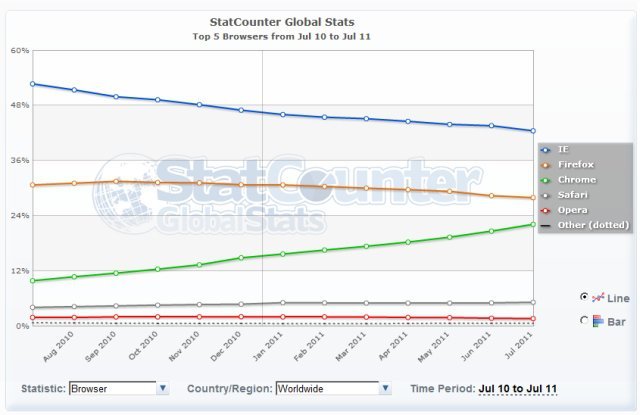Click the Chrome legend marker icon

[546, 179]
